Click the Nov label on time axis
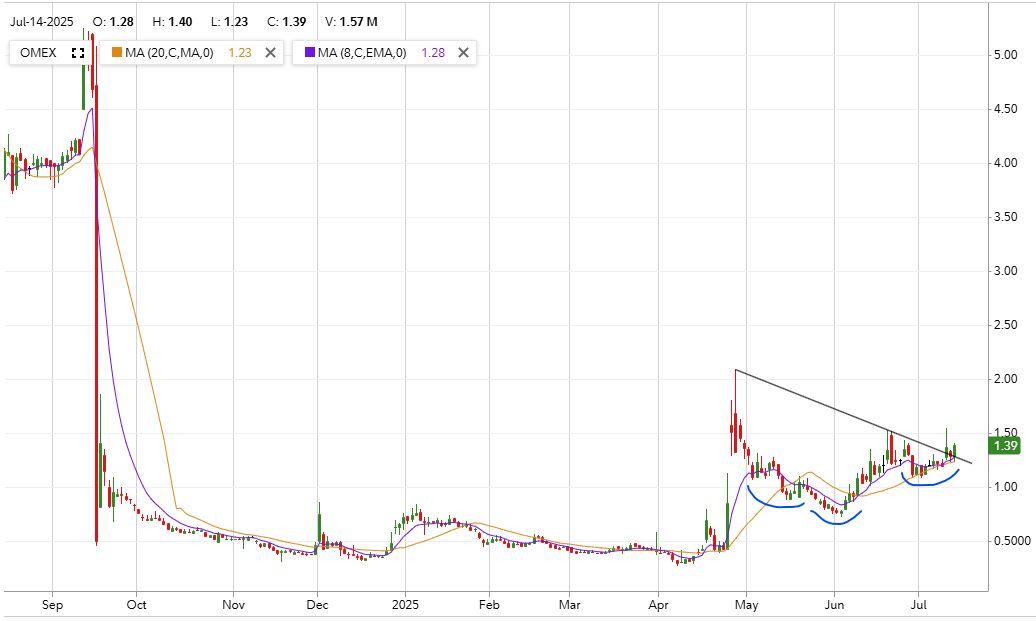The width and height of the screenshot is (1036, 621). coord(233,604)
